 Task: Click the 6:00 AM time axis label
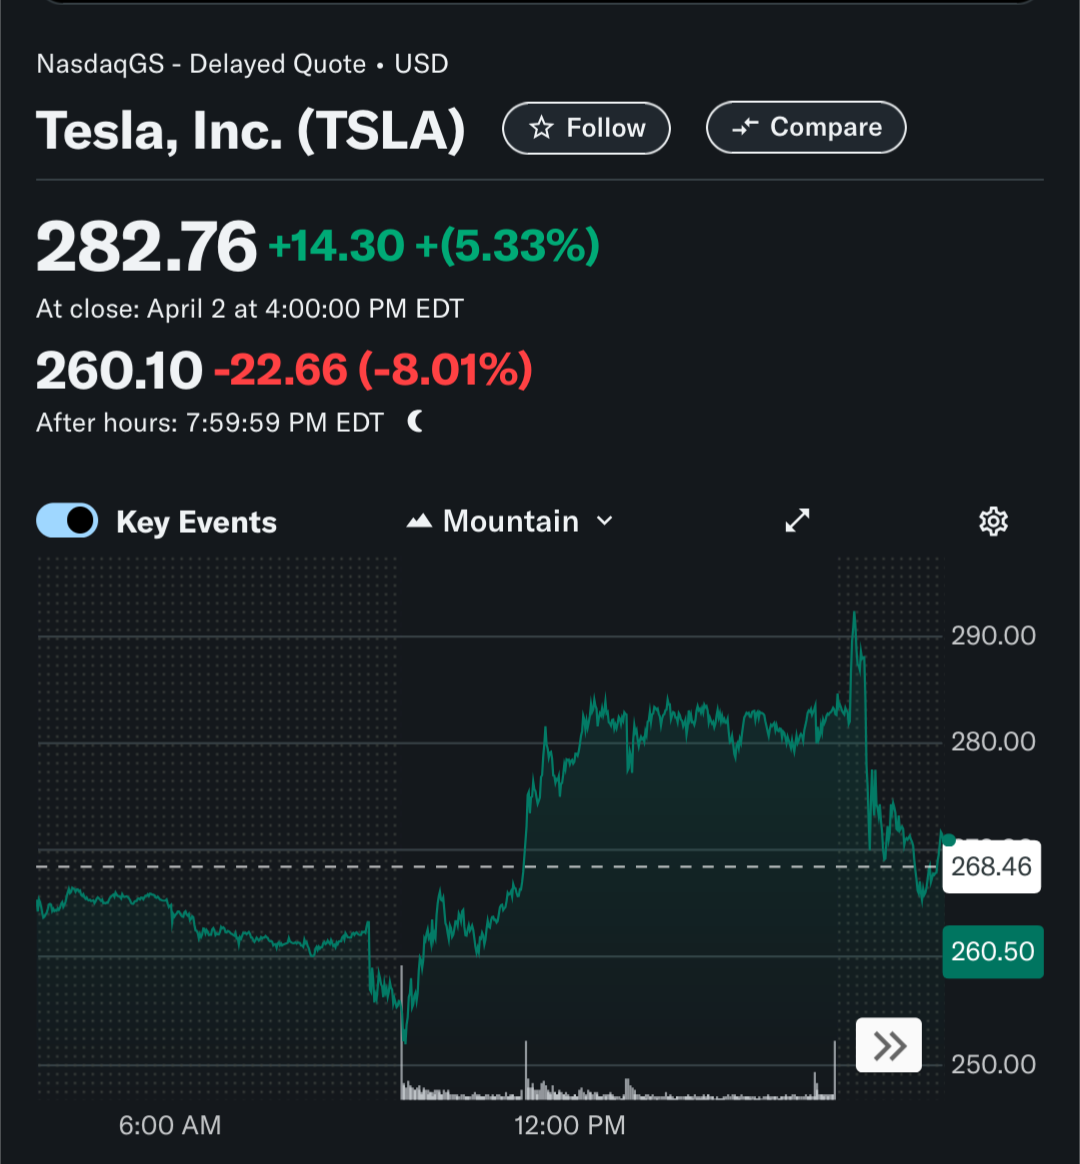(x=170, y=1125)
